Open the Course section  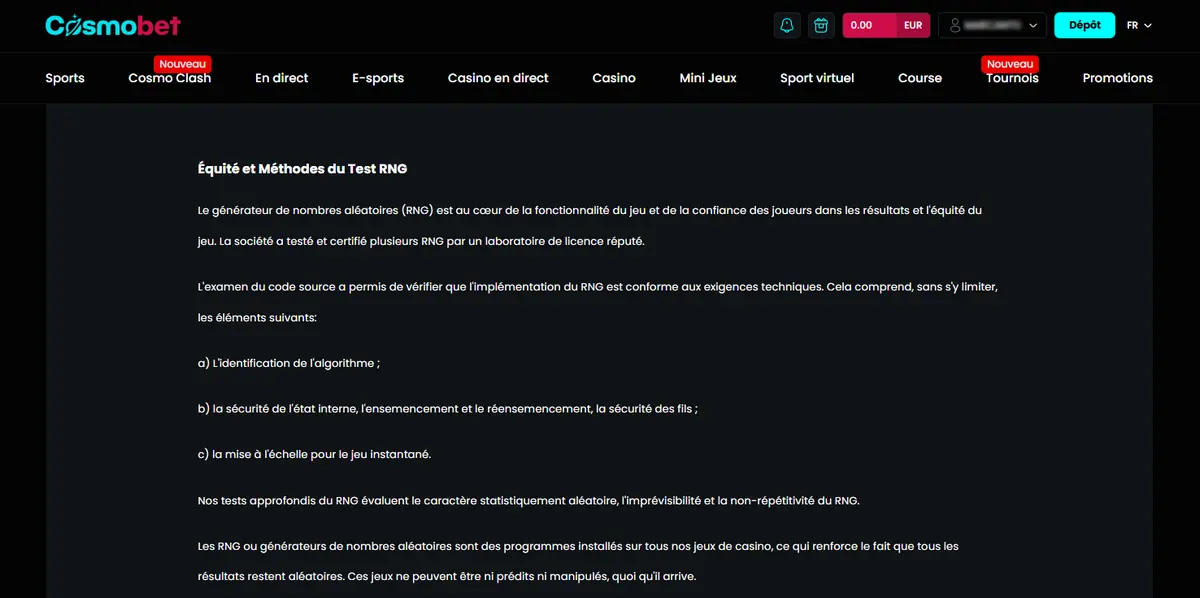point(920,78)
